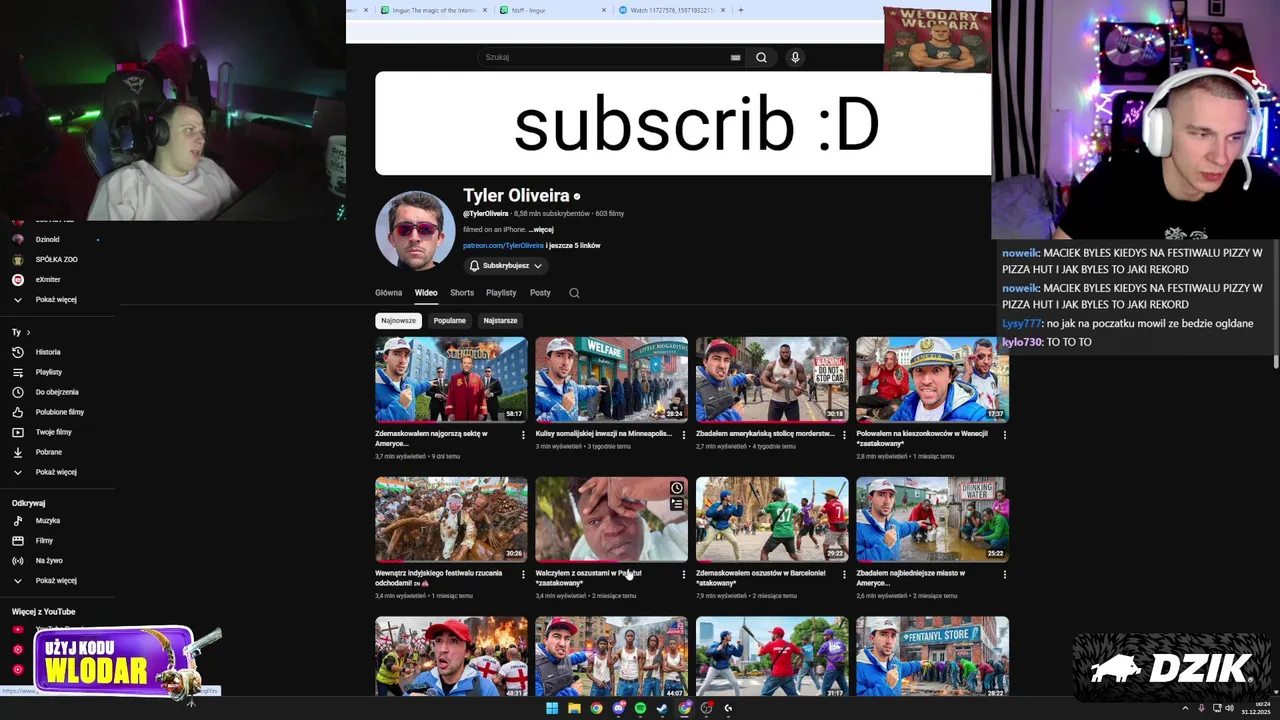
Task: Play Kulisy somalijskiej inwazji thumbnail
Action: pyautogui.click(x=611, y=380)
